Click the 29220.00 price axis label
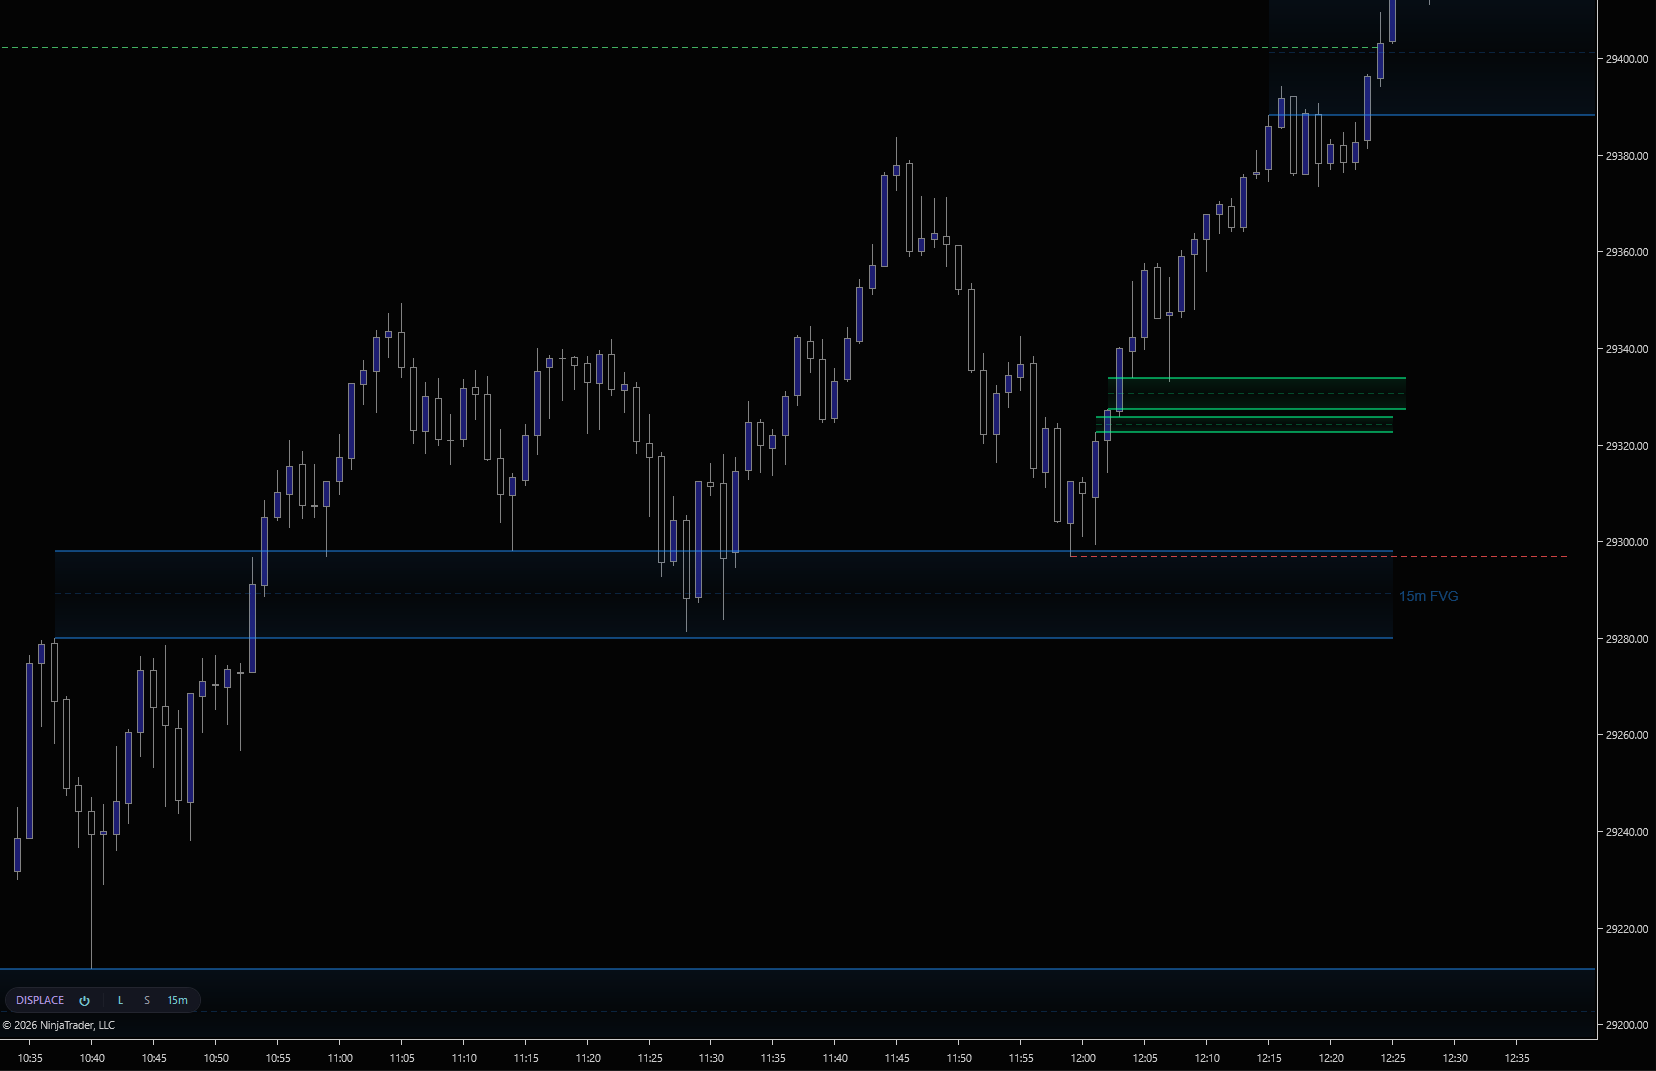The image size is (1656, 1071). click(x=1626, y=929)
